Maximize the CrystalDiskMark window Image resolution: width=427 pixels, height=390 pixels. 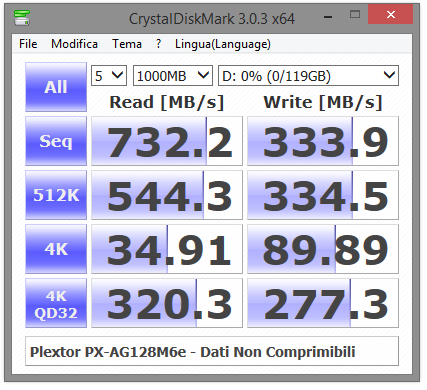pyautogui.click(x=355, y=14)
